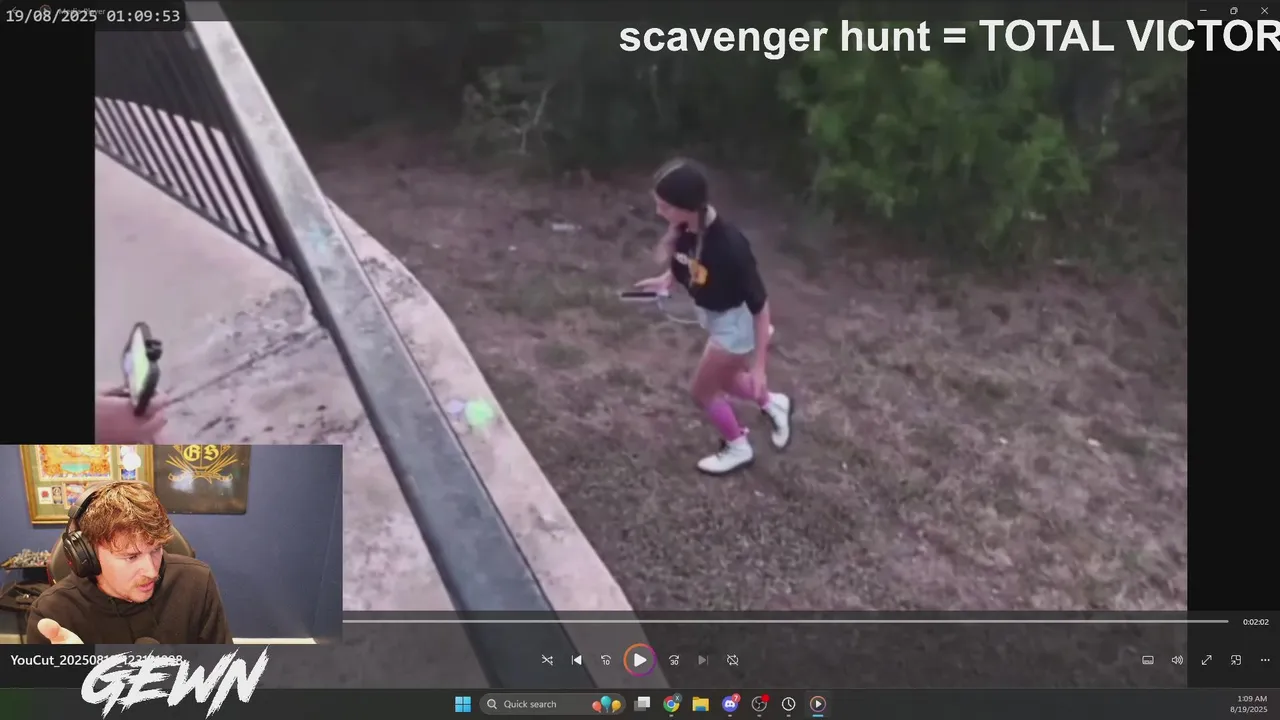Open the red-badged round taskbar app

click(x=760, y=704)
